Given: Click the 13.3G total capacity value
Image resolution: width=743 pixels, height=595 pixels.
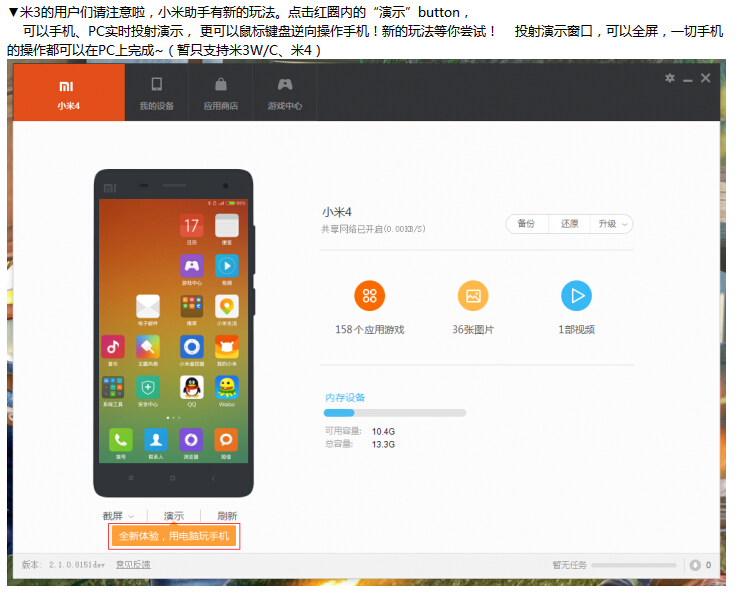Looking at the screenshot, I should 383,444.
